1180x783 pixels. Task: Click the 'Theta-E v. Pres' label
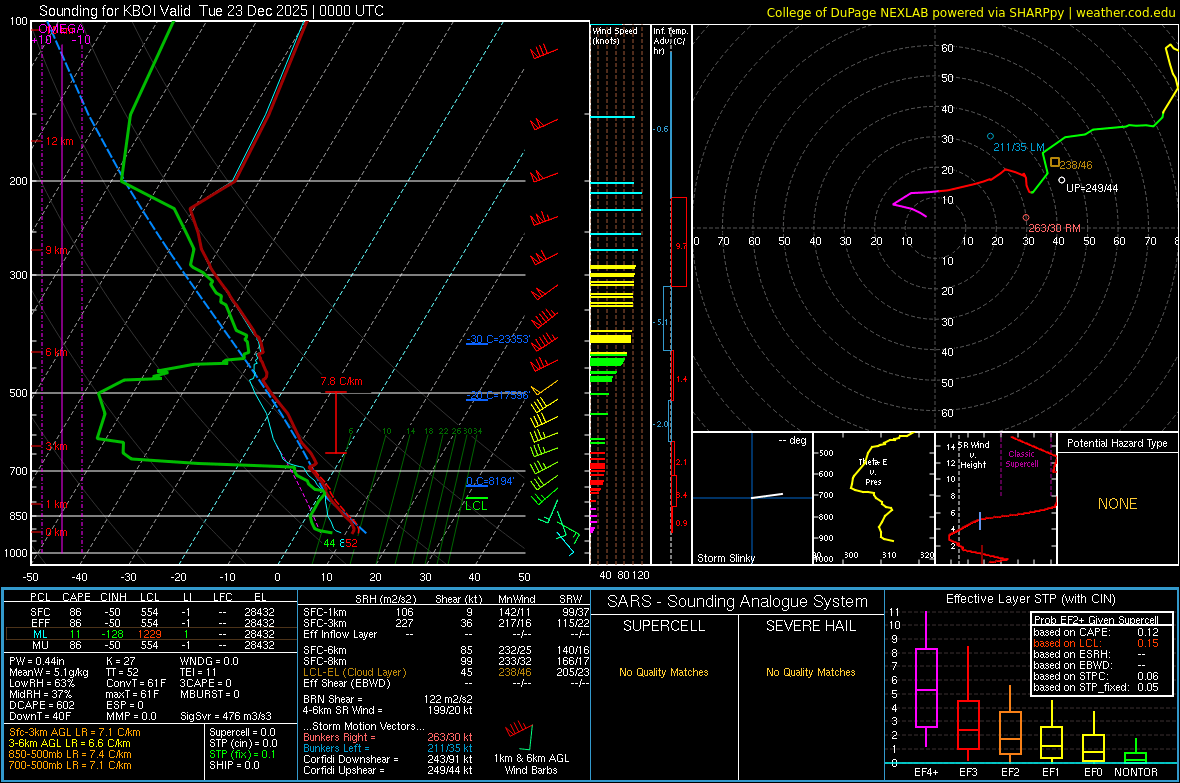click(x=873, y=471)
